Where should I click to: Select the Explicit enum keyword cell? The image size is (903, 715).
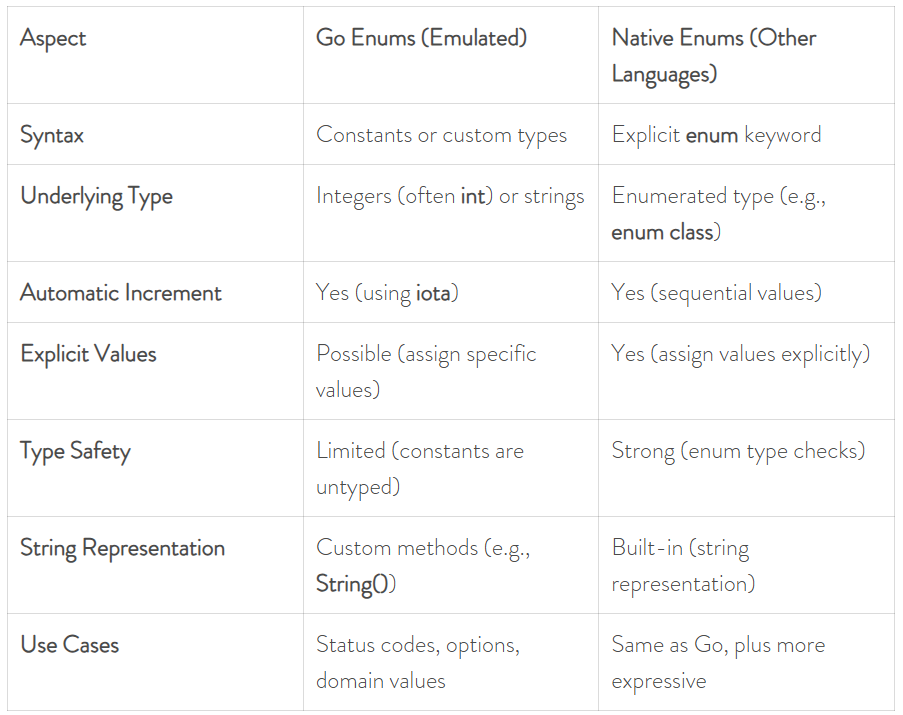point(746,134)
